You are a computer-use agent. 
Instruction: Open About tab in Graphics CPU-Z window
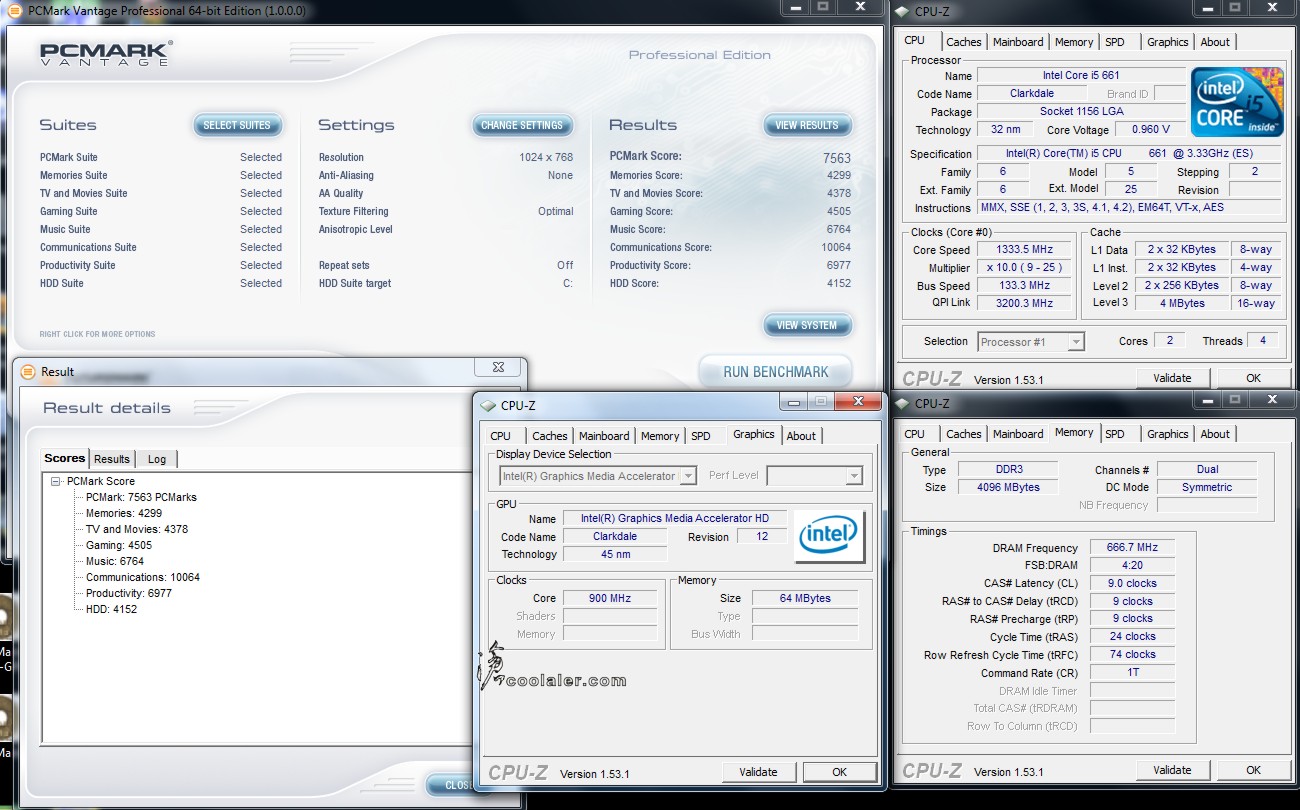[x=801, y=436]
